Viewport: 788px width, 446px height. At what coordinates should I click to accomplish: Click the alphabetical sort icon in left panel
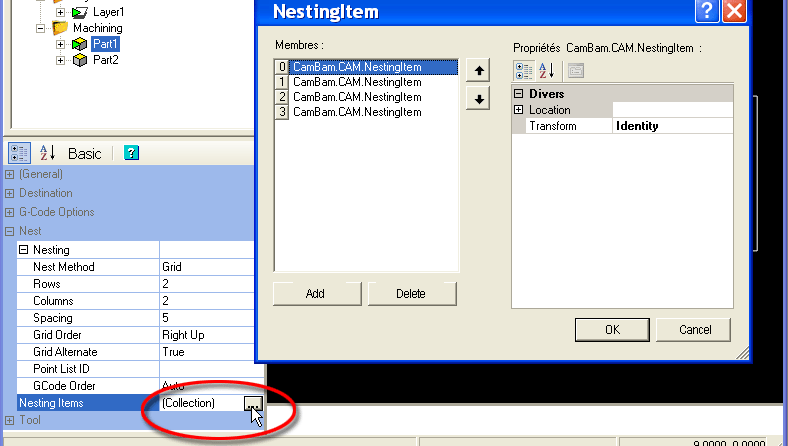click(x=47, y=153)
